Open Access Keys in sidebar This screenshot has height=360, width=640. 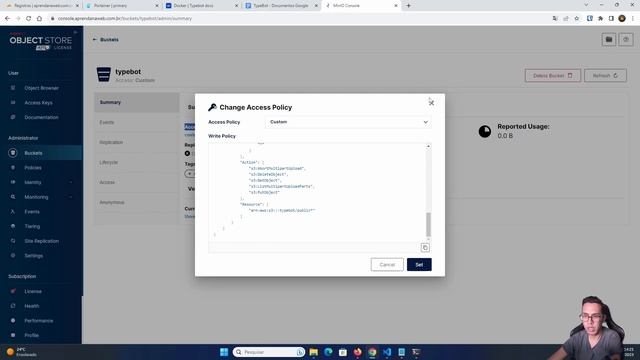[38, 103]
